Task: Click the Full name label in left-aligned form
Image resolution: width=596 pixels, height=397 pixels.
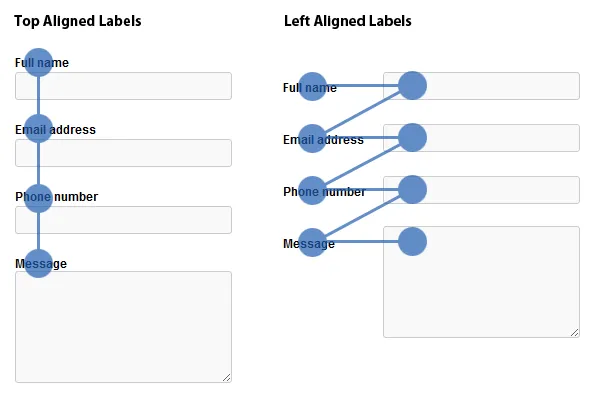Action: 310,88
